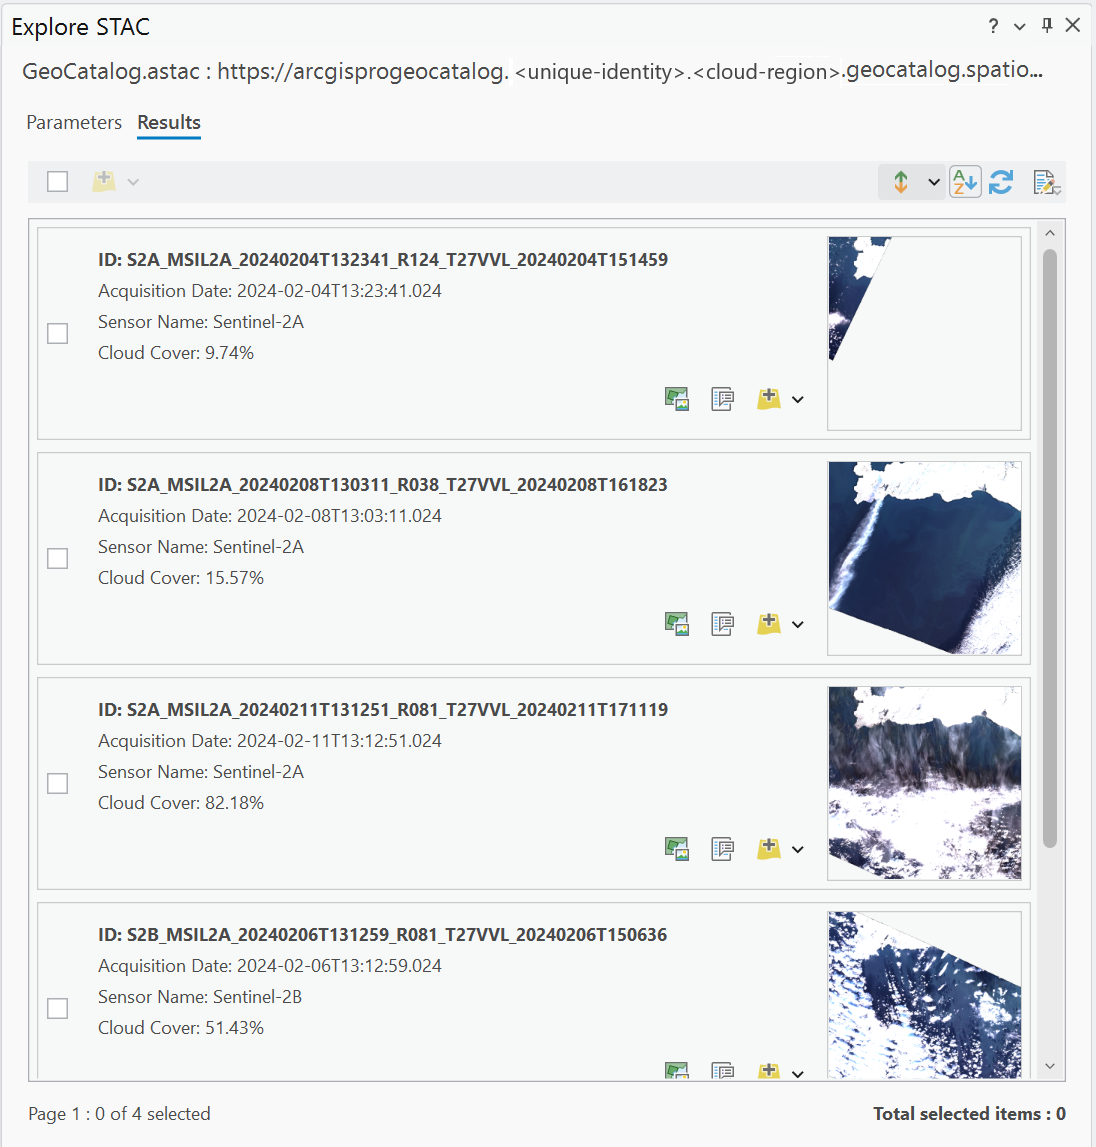This screenshot has width=1096, height=1147.
Task: Show footprint thumbnail for 20240204T132341 item
Action: pyautogui.click(x=677, y=399)
